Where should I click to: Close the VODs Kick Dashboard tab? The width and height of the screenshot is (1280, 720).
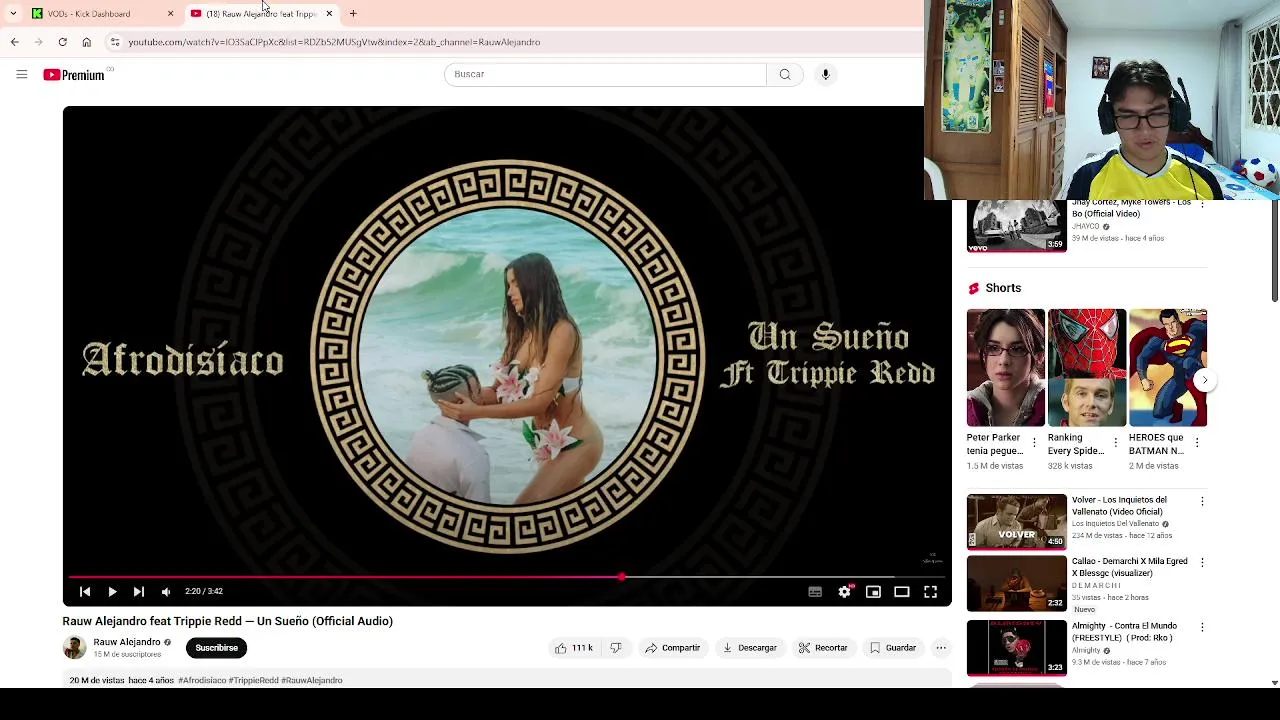pos(170,14)
